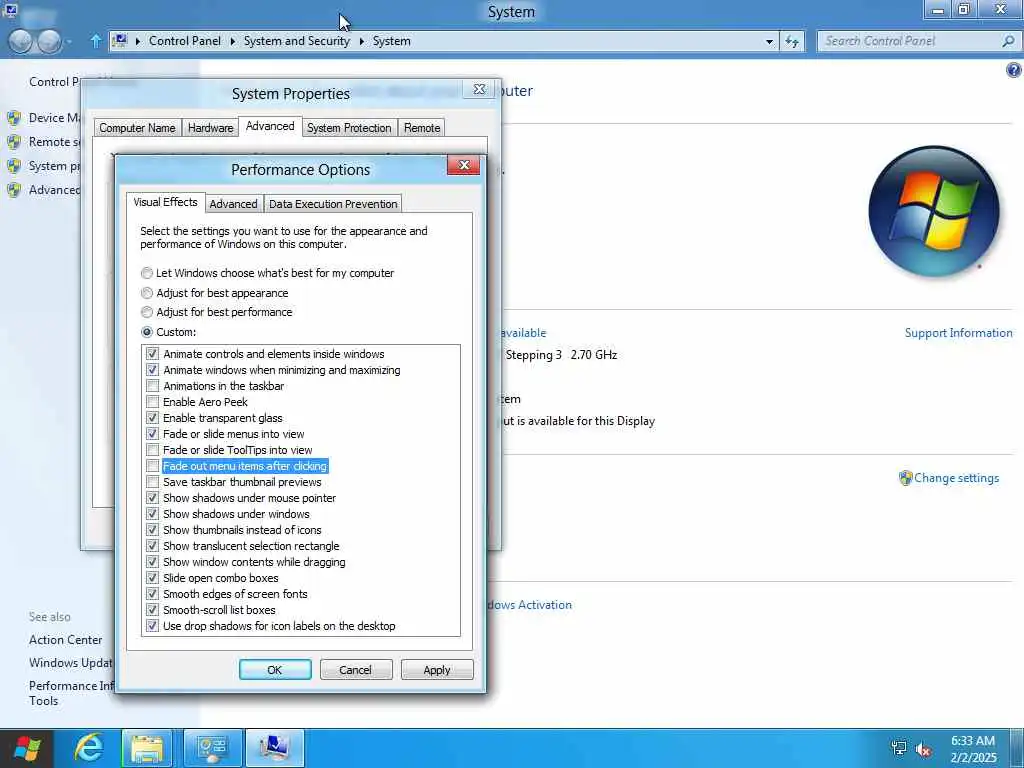Viewport: 1024px width, 768px height.
Task: Click Apply in Performance Options
Action: 437,670
